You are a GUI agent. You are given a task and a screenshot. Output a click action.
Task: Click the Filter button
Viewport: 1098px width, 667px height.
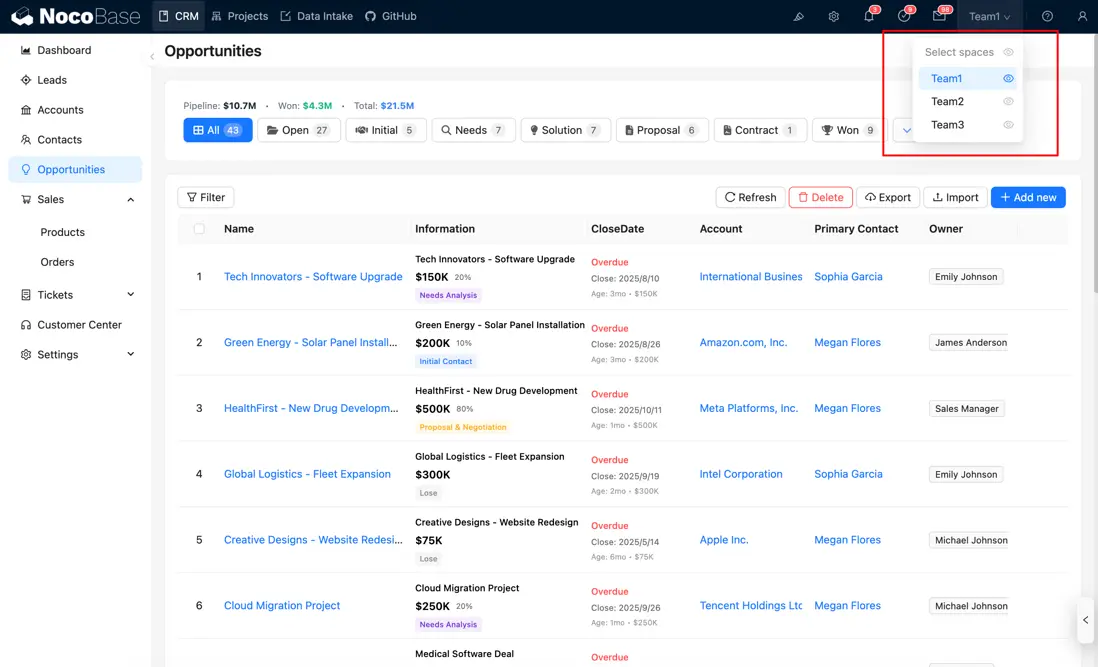(x=205, y=198)
